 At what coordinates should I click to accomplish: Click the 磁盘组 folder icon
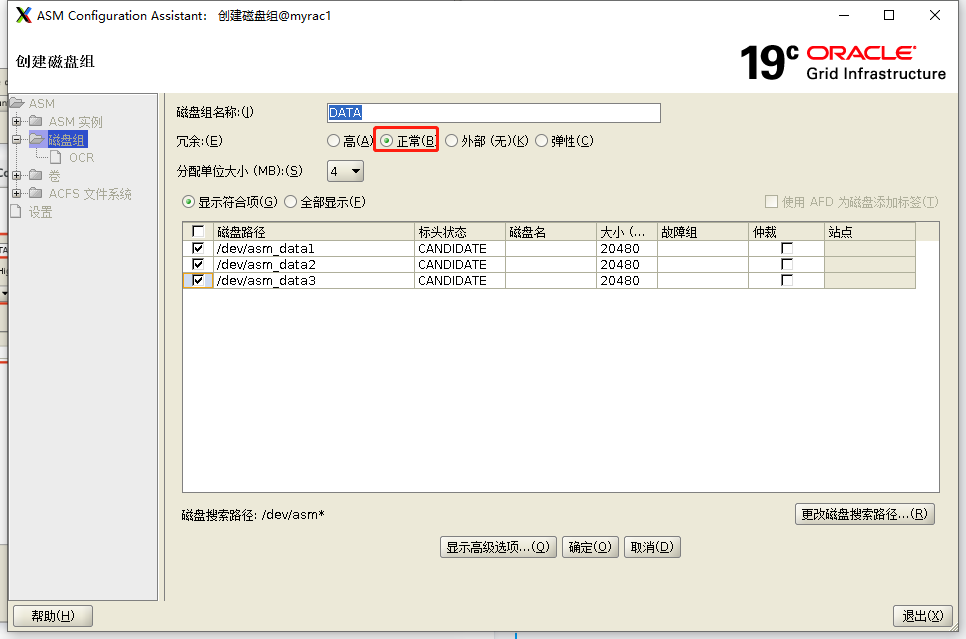[x=38, y=139]
